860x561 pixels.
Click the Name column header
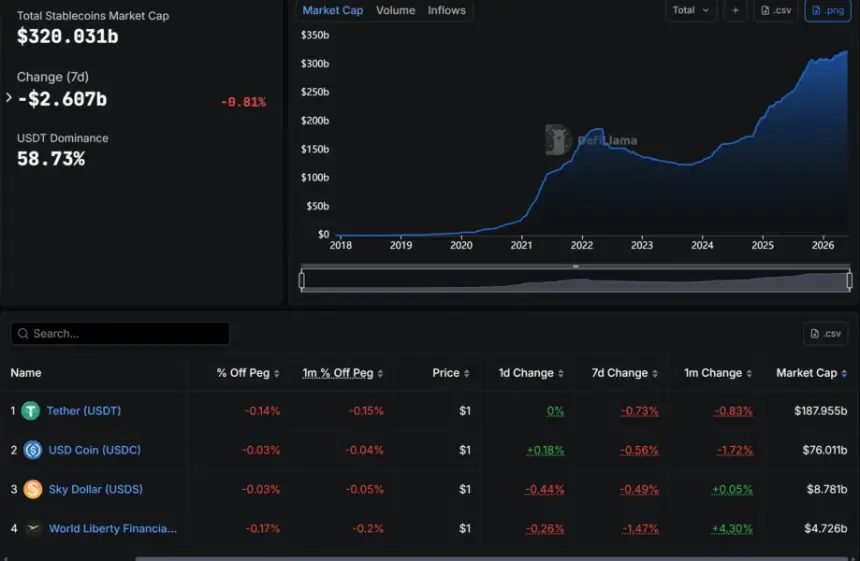[x=26, y=373]
